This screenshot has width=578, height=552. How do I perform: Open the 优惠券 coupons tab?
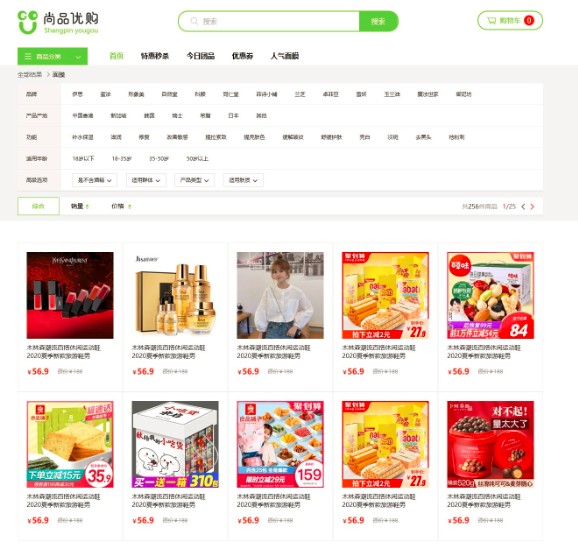(x=242, y=56)
